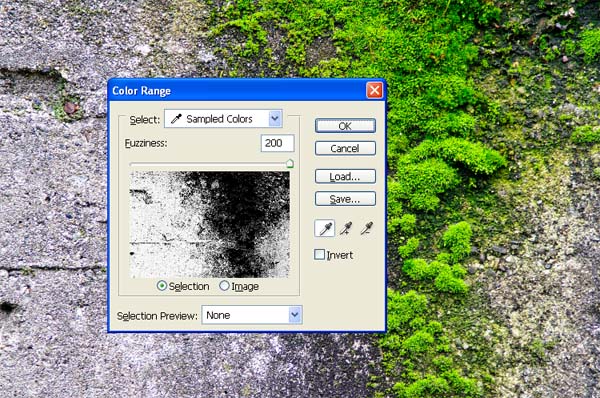The image size is (600, 398).
Task: Click the Save... button
Action: [x=345, y=199]
